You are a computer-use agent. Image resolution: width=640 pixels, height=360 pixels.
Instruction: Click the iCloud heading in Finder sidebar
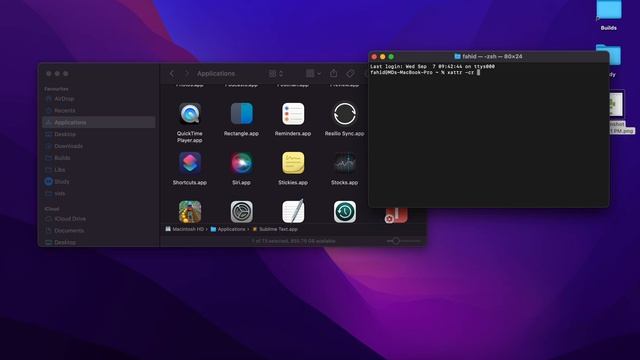point(52,209)
